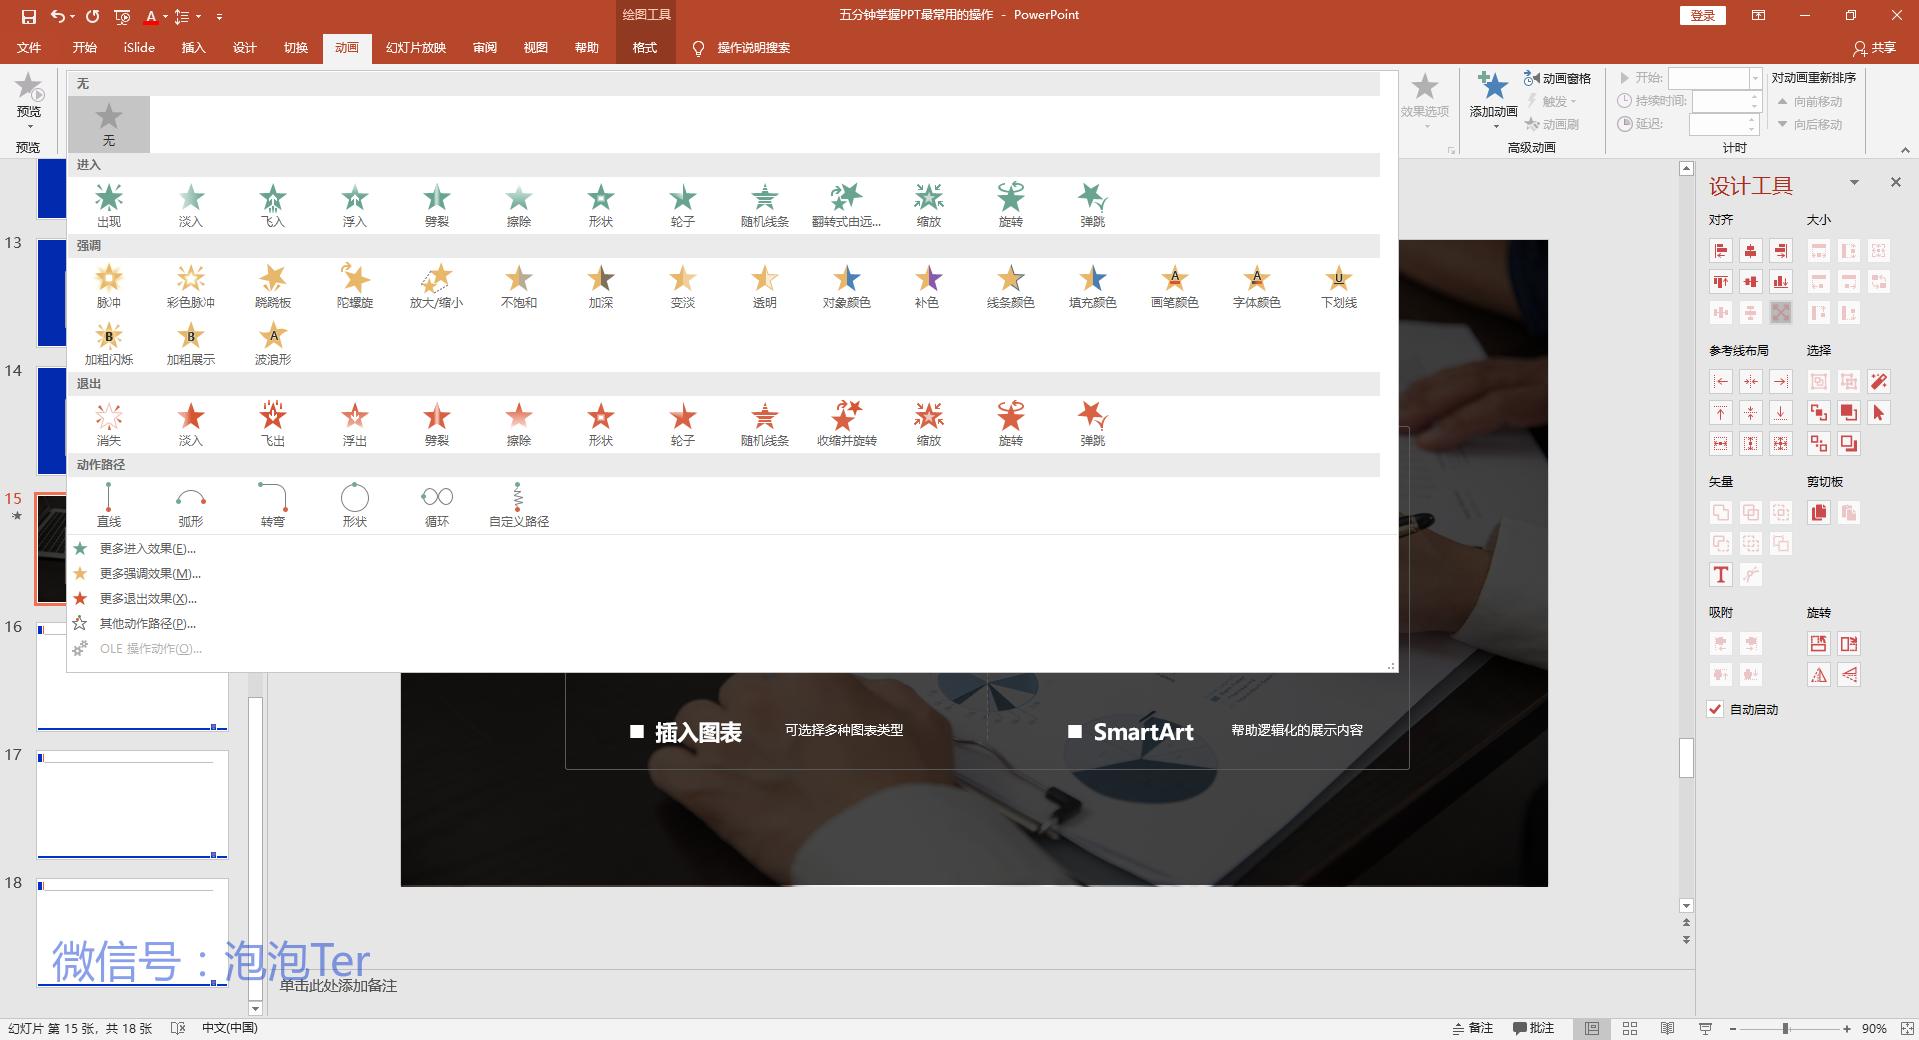Open the 幻灯片放映 tab
Viewport: 1919px width, 1040px height.
tap(416, 48)
